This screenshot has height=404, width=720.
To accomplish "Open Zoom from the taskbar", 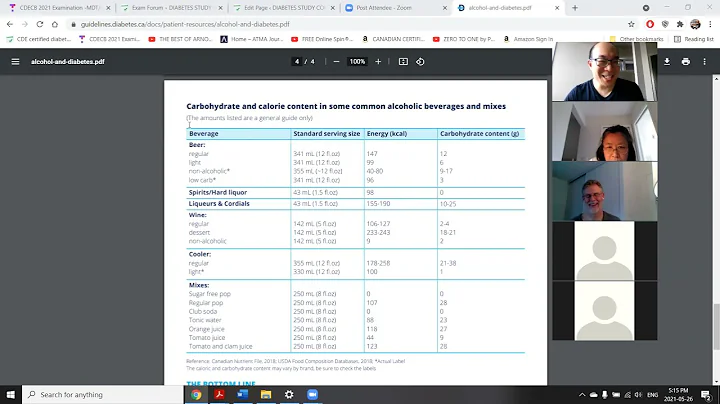I will pos(312,394).
